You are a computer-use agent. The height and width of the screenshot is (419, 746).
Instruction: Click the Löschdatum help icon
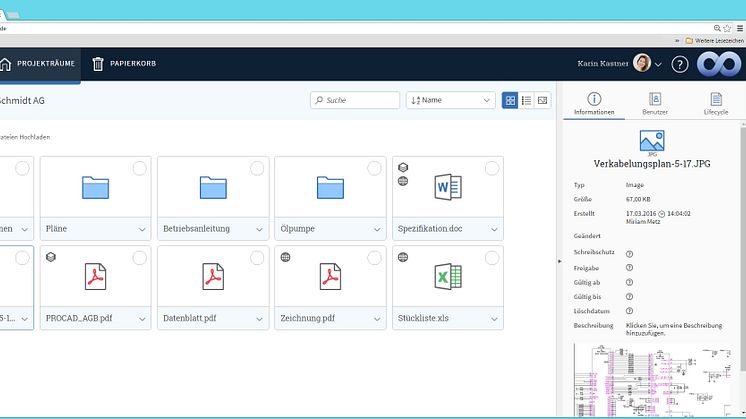[629, 311]
